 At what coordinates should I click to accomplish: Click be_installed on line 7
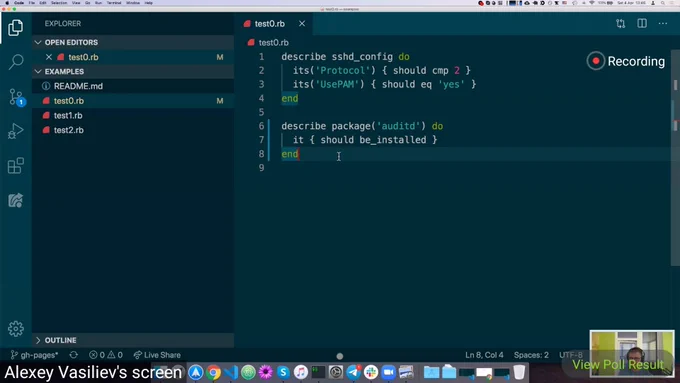pyautogui.click(x=392, y=140)
